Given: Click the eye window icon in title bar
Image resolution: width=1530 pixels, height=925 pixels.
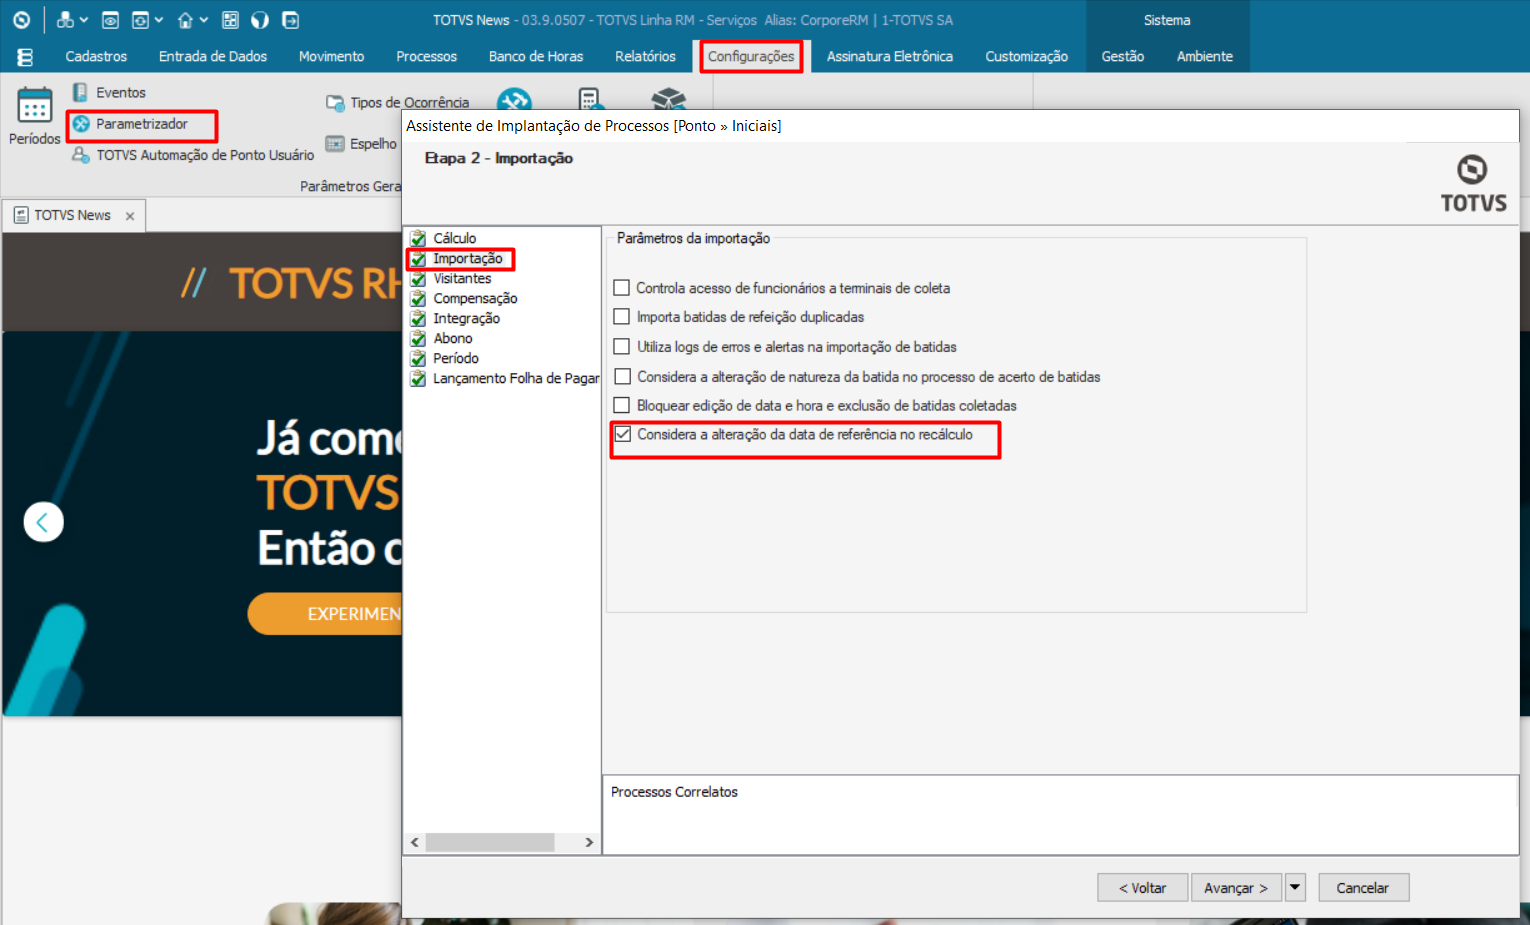Looking at the screenshot, I should click(x=111, y=20).
